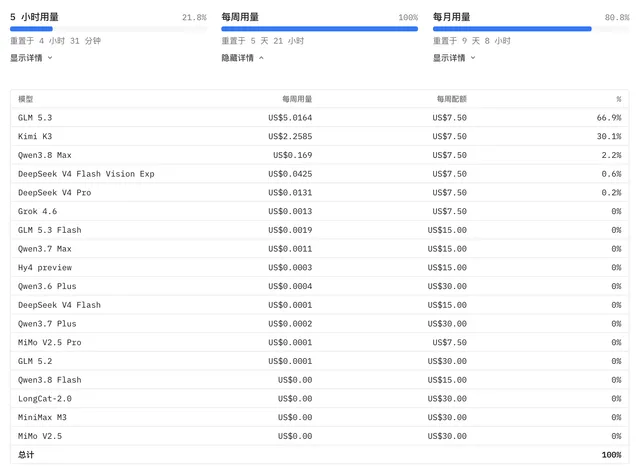This screenshot has height=473, width=640.
Task: Click the 每月用量 progress bar
Action: click(x=531, y=29)
